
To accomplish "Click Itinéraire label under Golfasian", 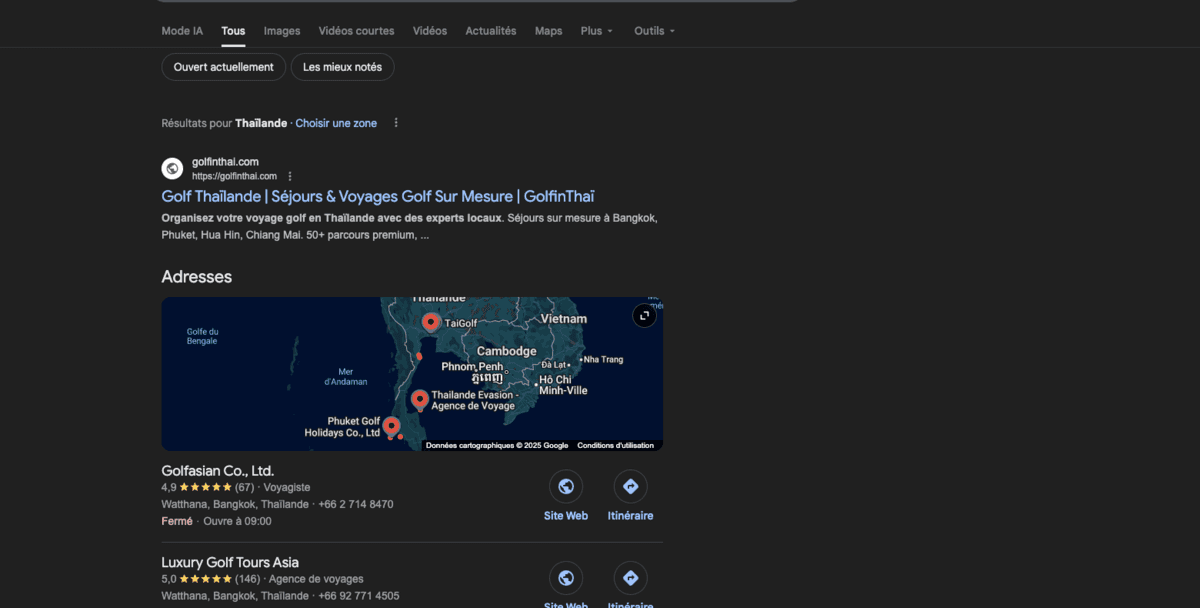I will click(x=630, y=516).
